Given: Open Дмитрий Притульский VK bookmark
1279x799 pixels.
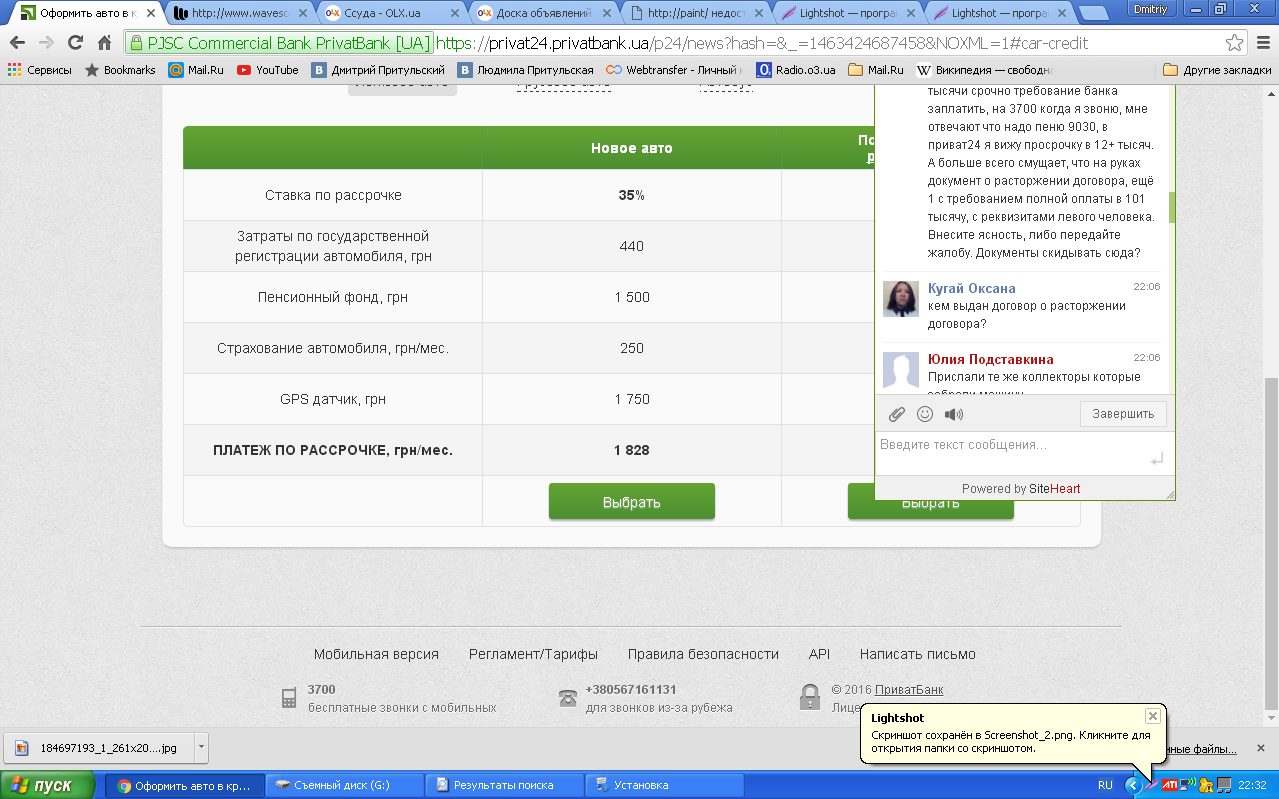Looking at the screenshot, I should point(378,70).
